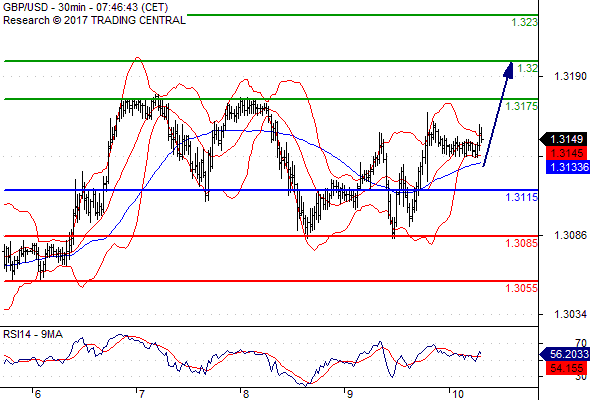Click date label 9 on time axis

point(350,394)
